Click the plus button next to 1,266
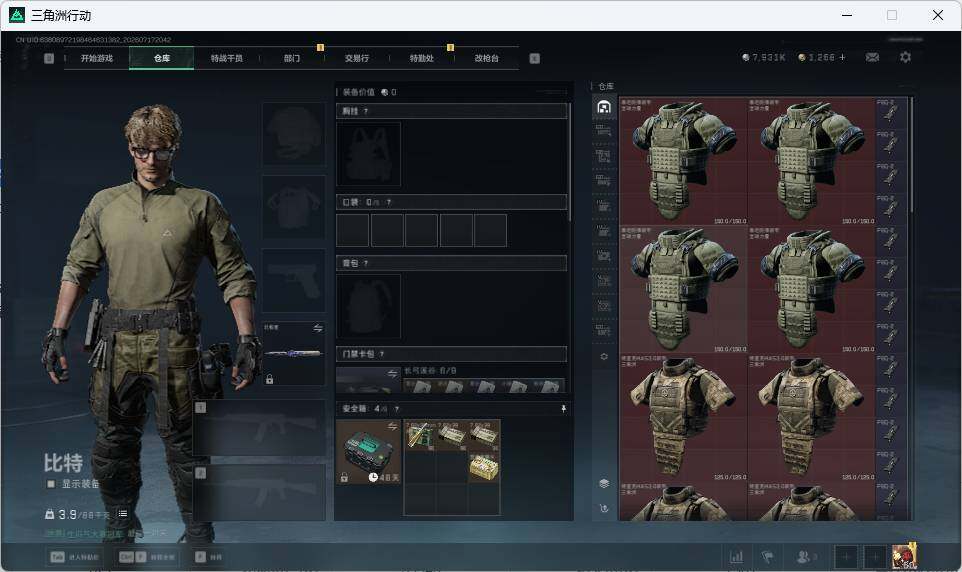962x572 pixels. [842, 57]
